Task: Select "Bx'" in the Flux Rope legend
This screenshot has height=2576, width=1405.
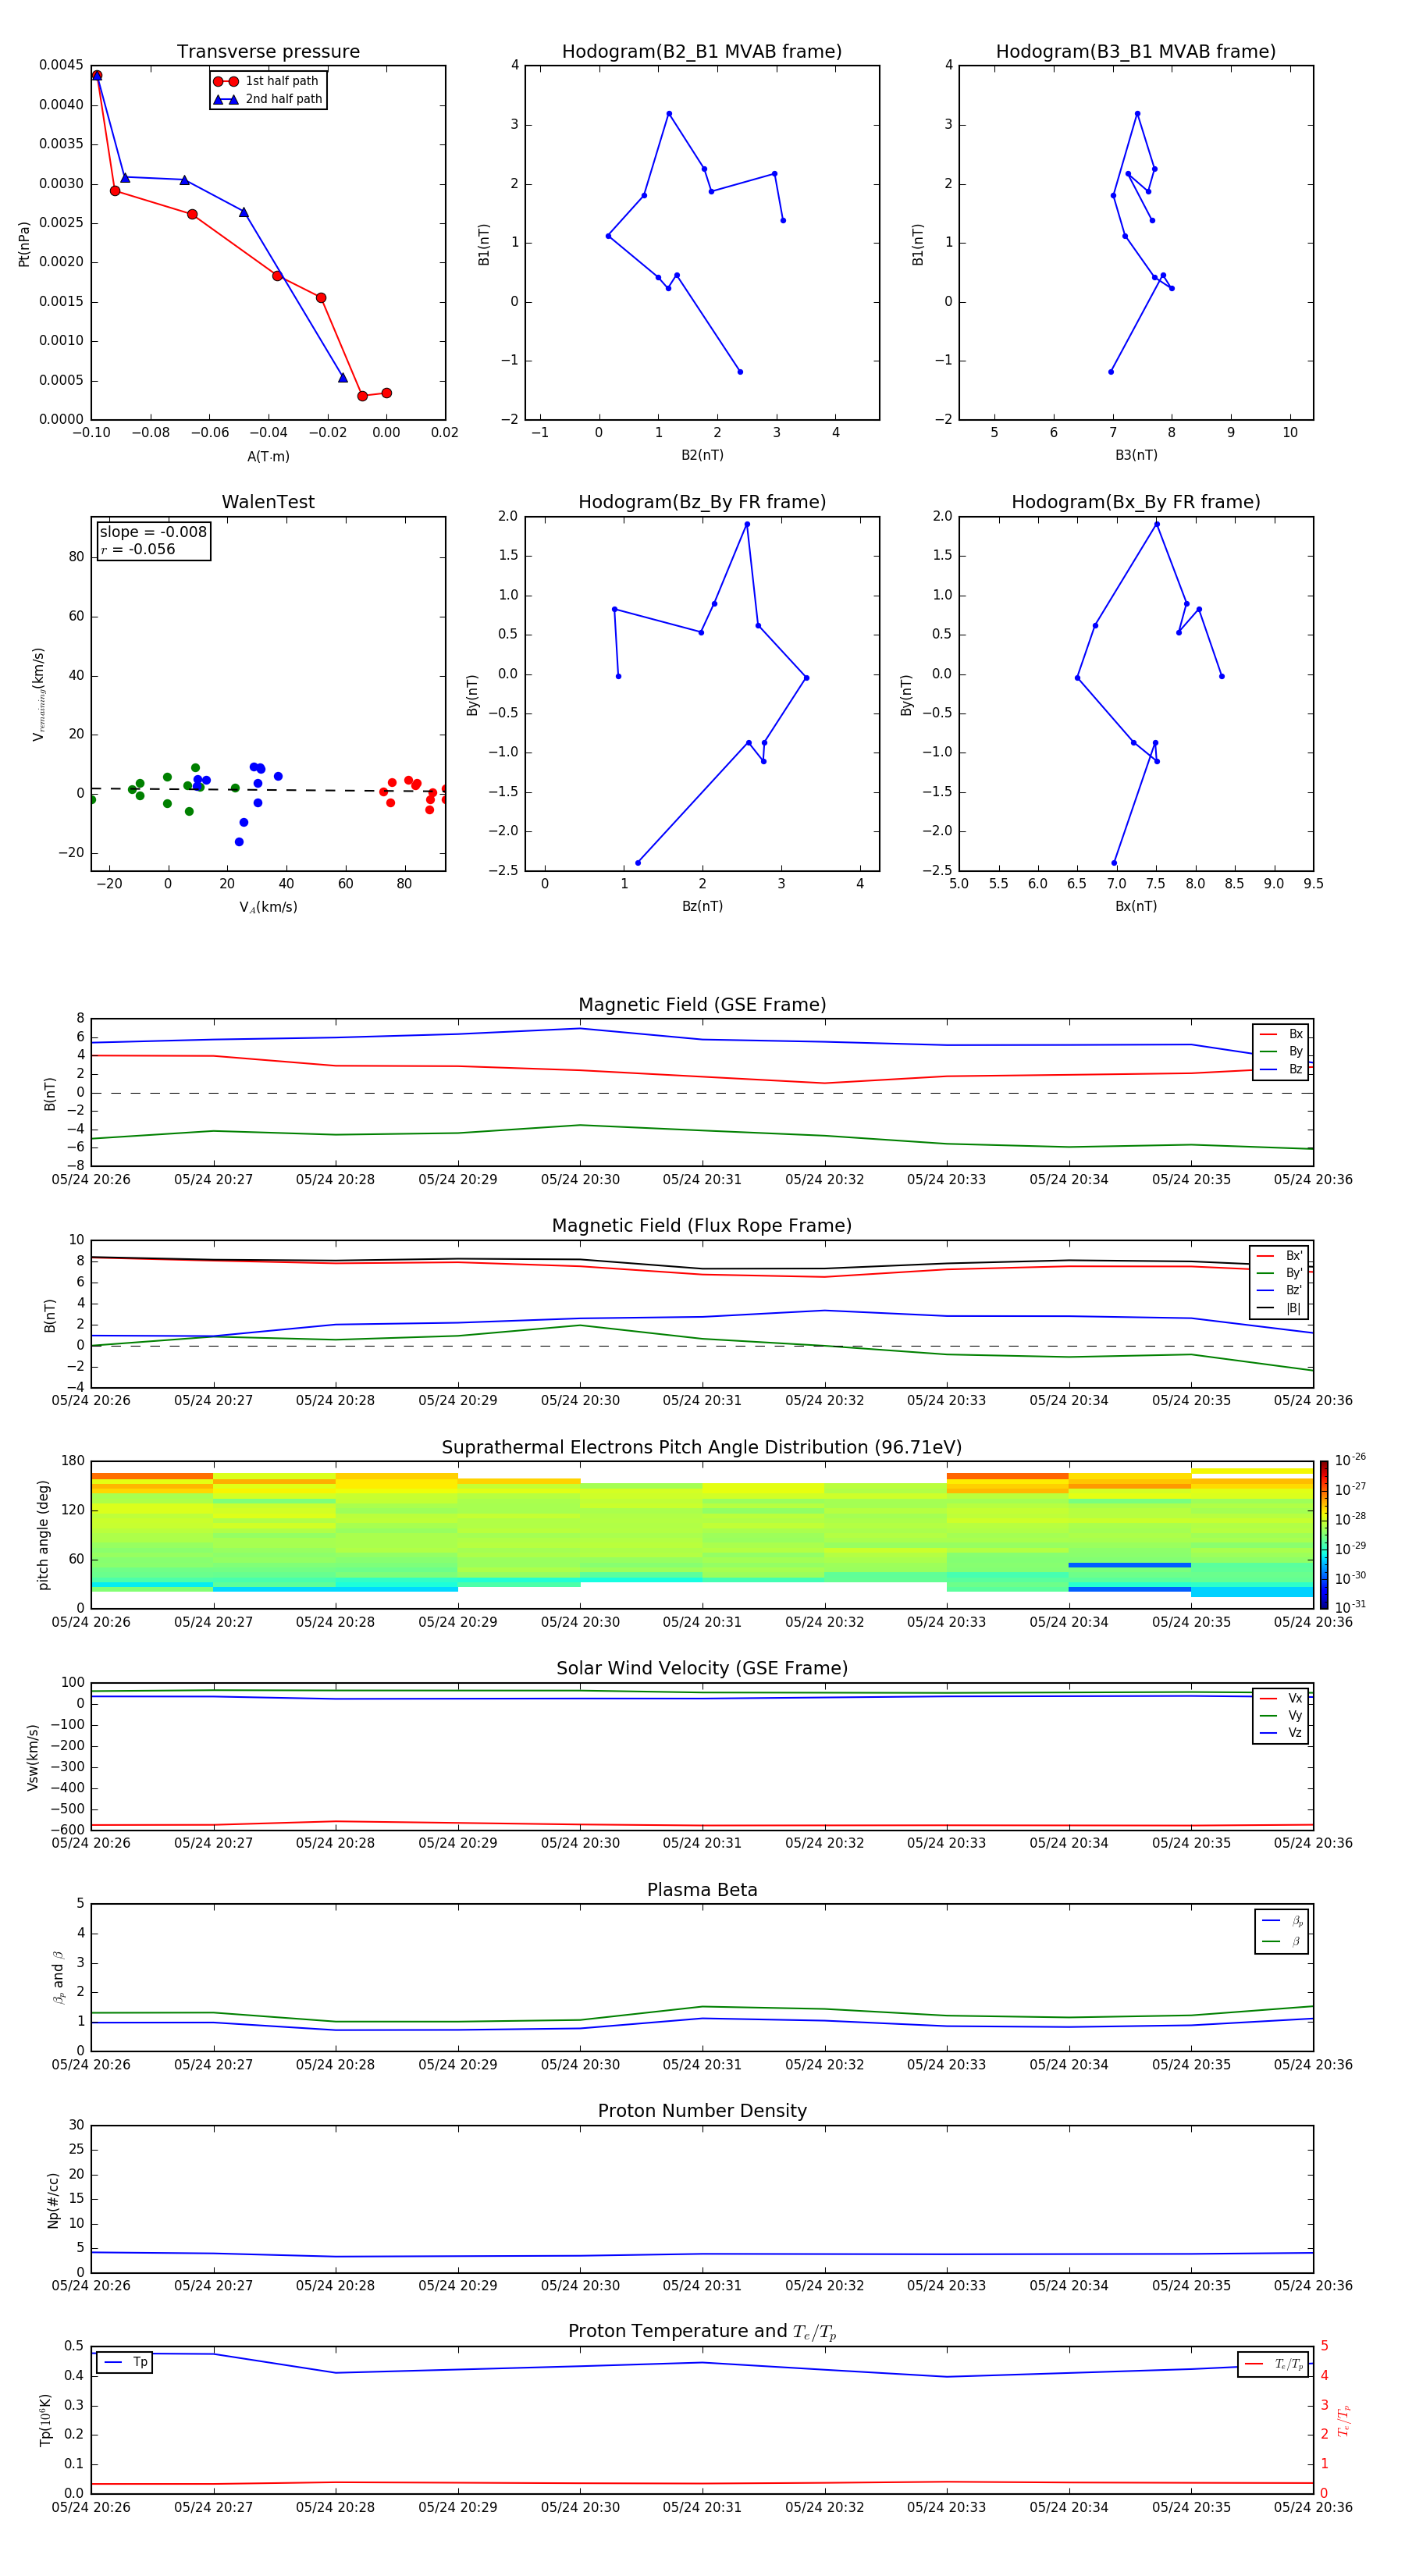Action: point(1279,1256)
